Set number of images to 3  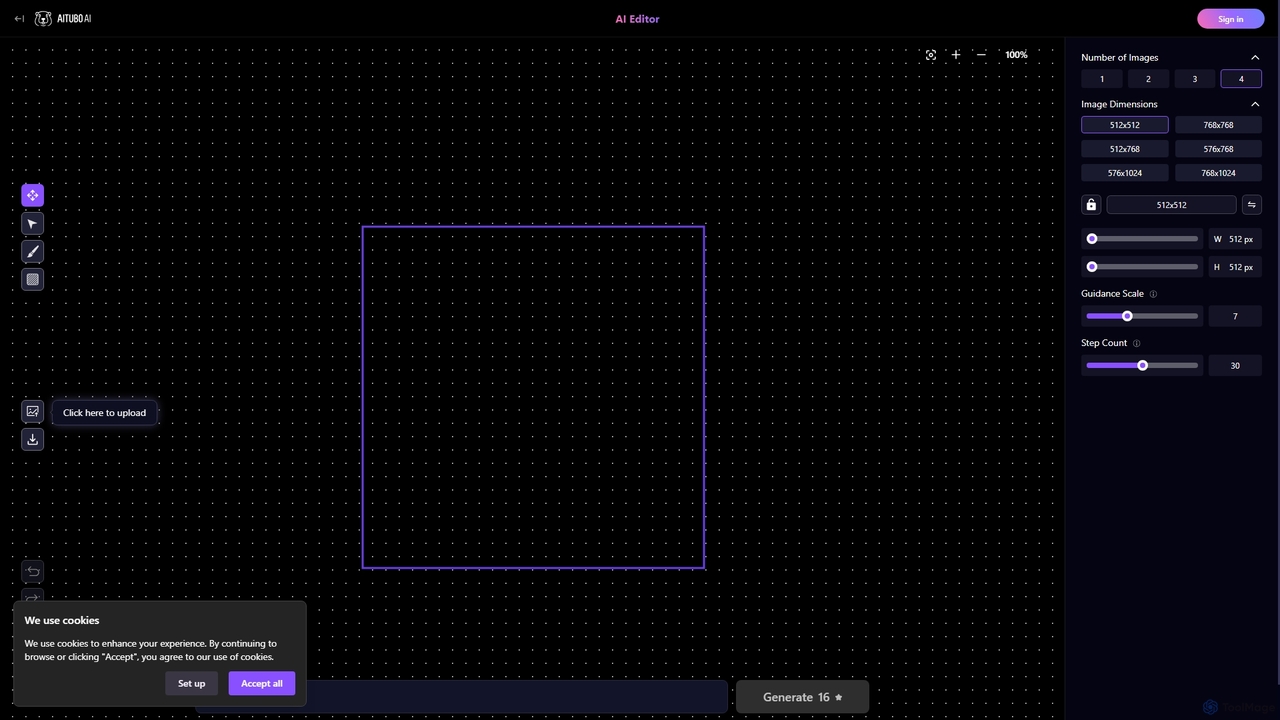(1194, 79)
